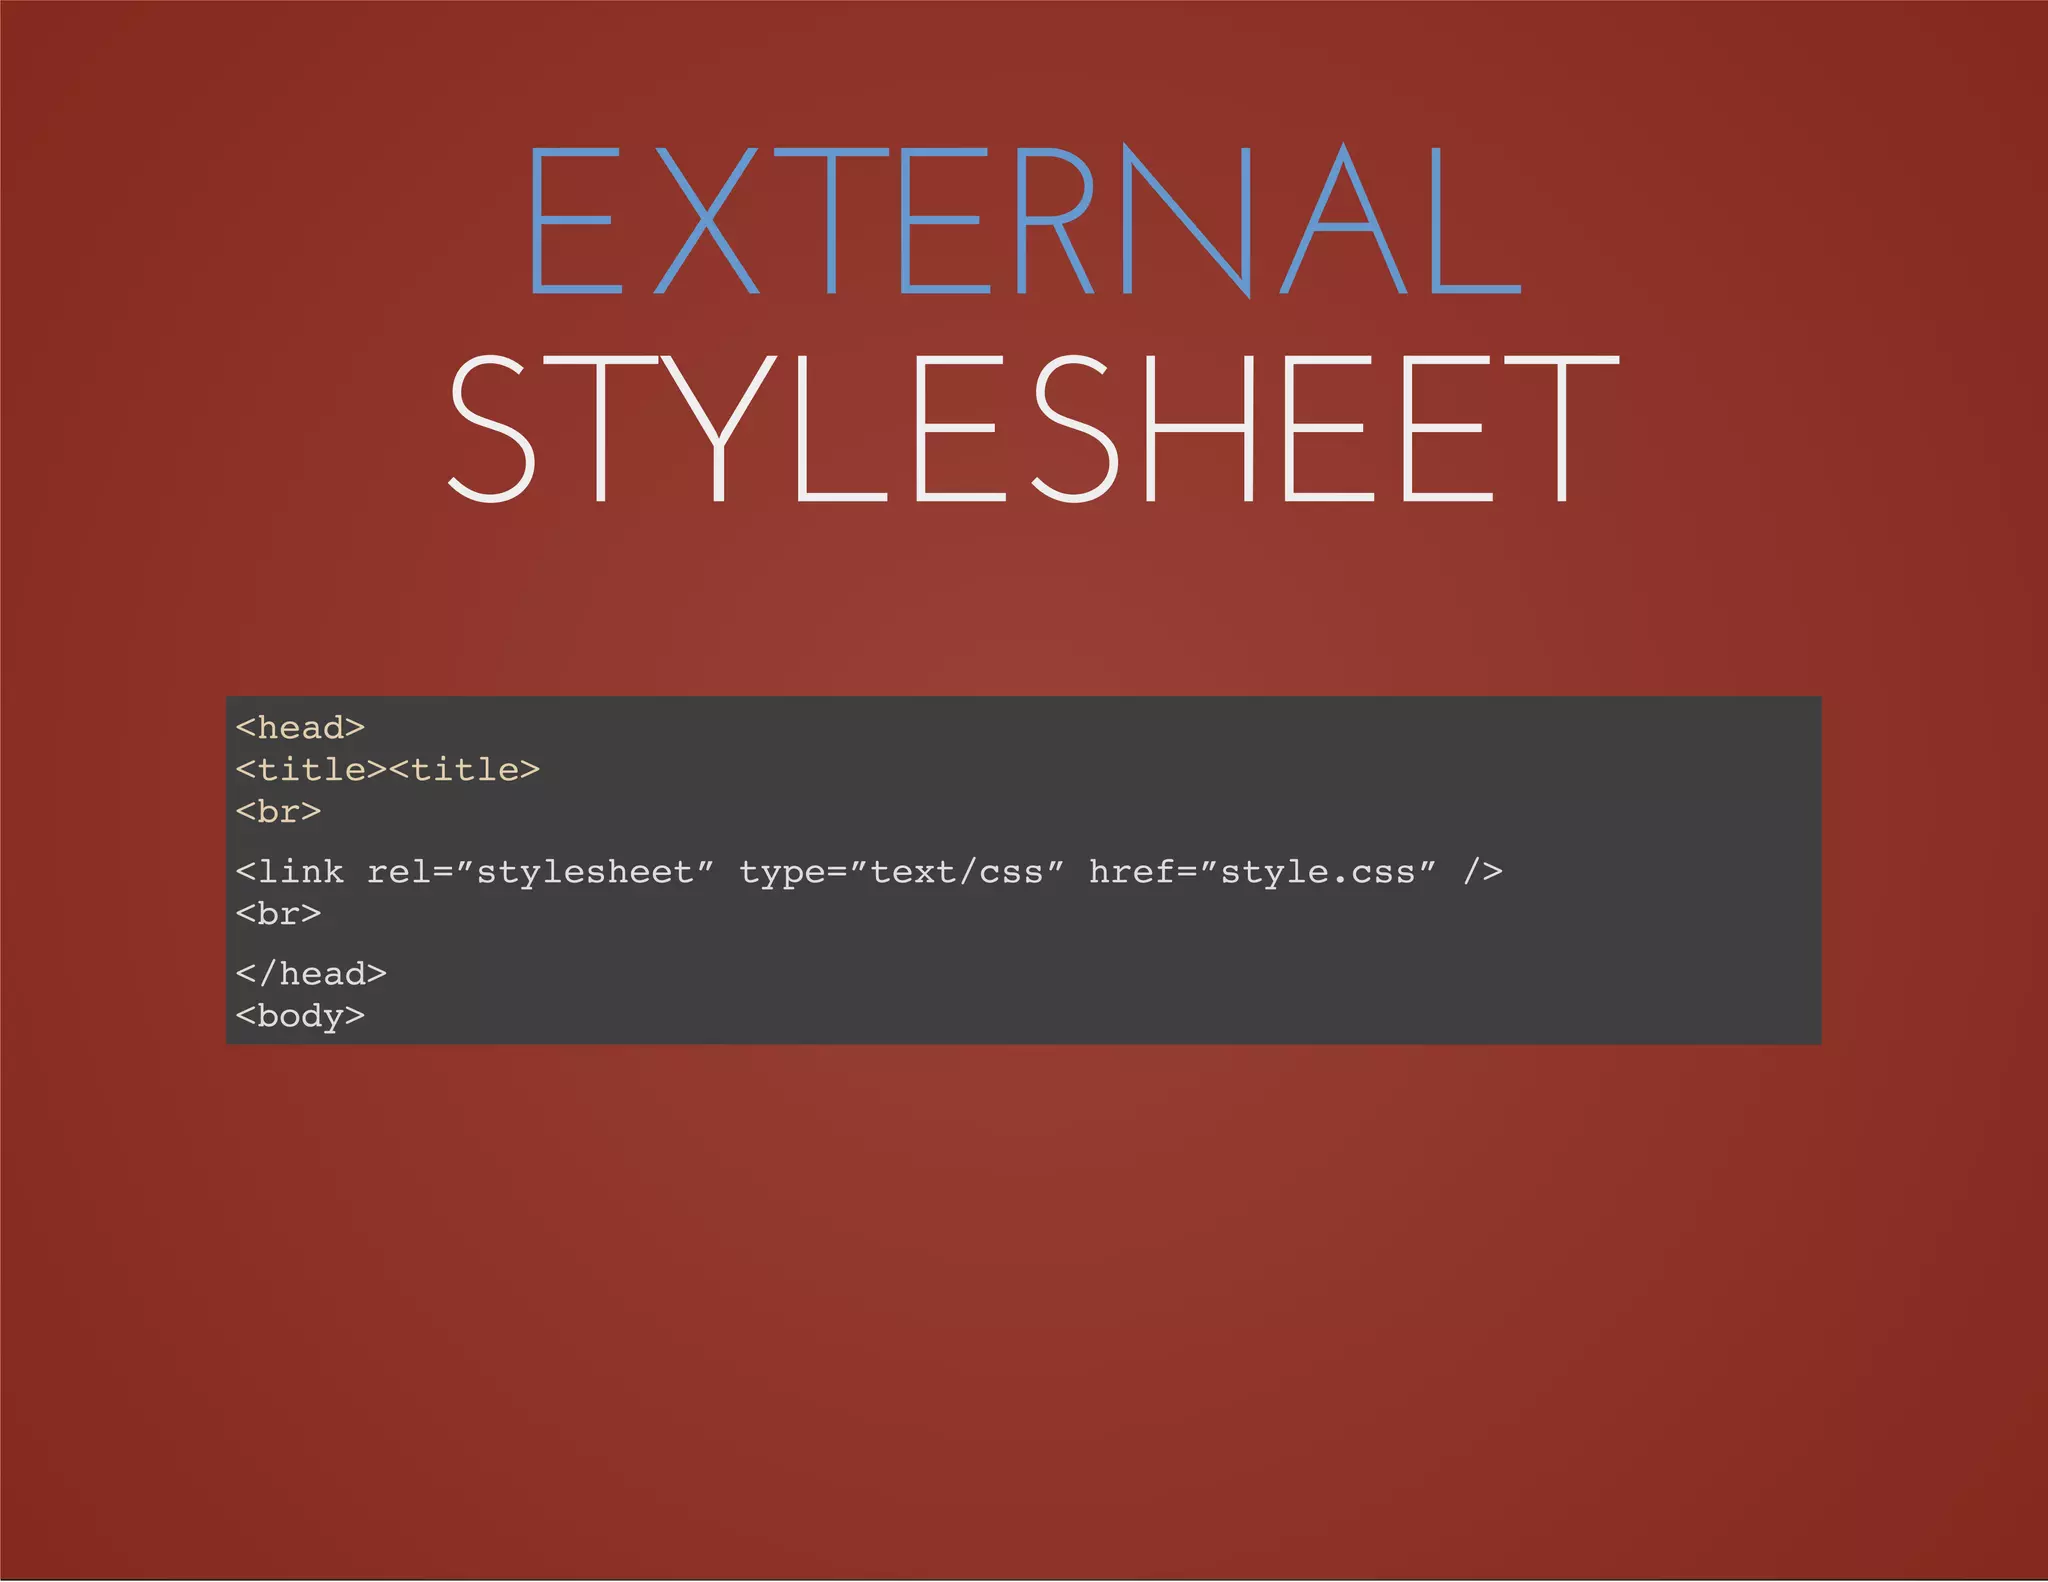Click the opening <head> tag line
Screen dimensions: 2048x1582
click(300, 728)
